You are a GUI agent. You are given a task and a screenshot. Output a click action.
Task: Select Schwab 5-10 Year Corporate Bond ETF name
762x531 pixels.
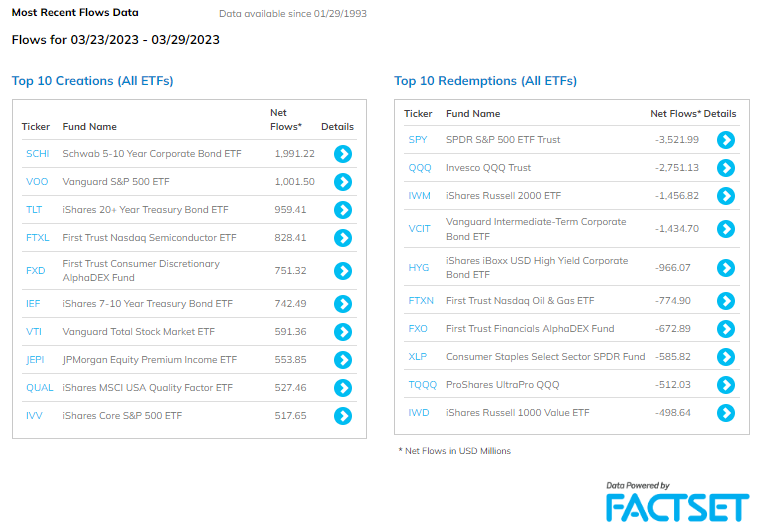(152, 154)
